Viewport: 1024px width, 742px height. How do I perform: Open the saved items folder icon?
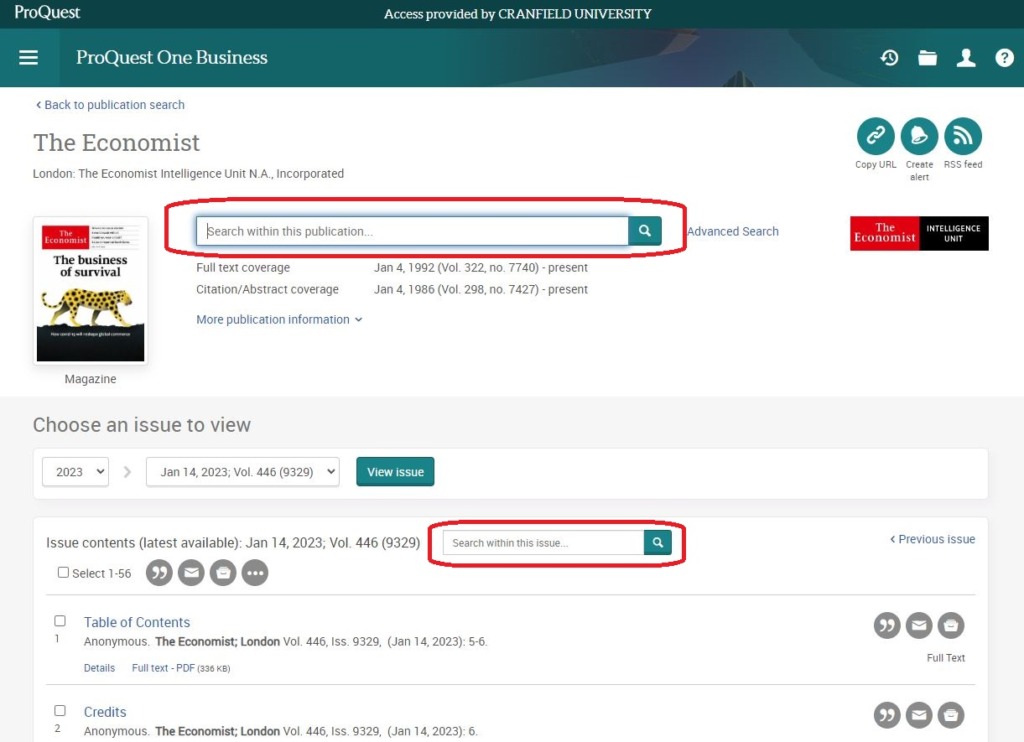click(928, 58)
